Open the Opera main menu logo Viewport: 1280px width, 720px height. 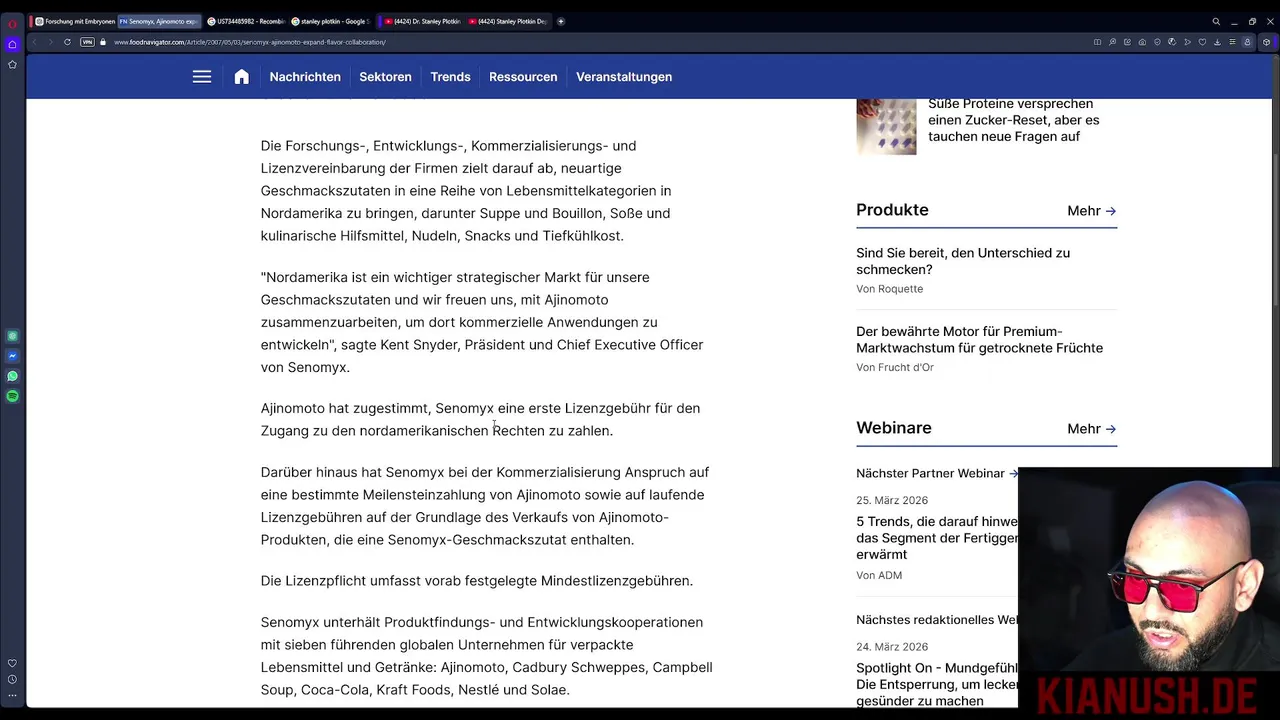[12, 24]
